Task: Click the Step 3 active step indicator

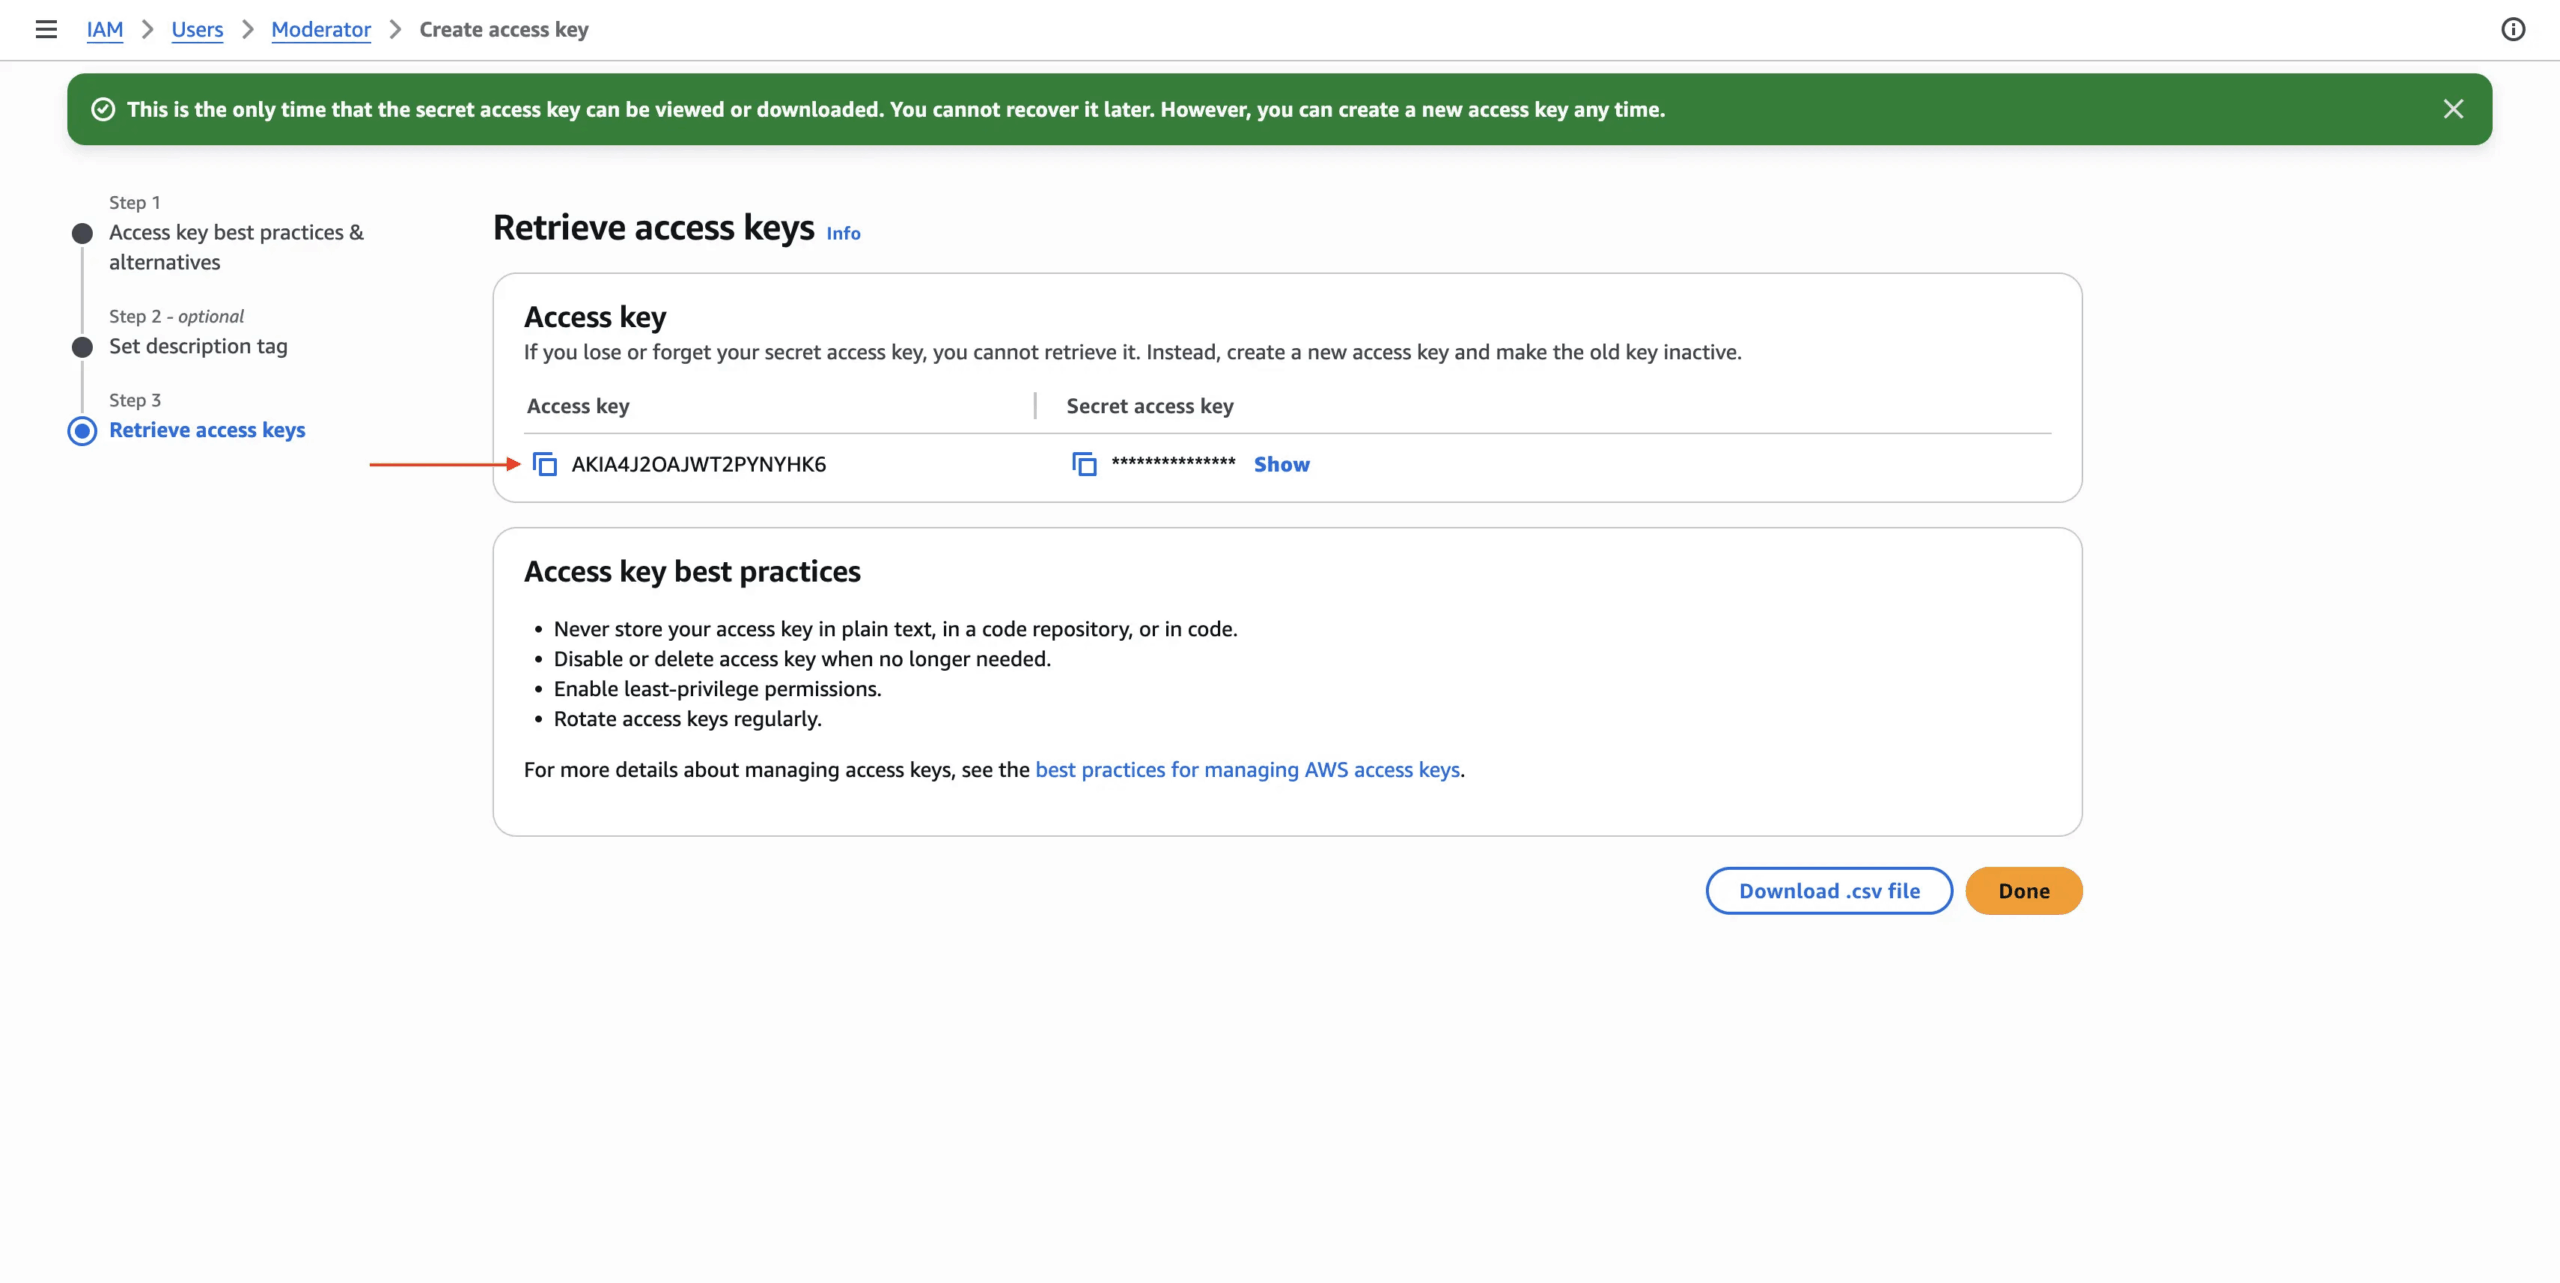Action: (82, 431)
